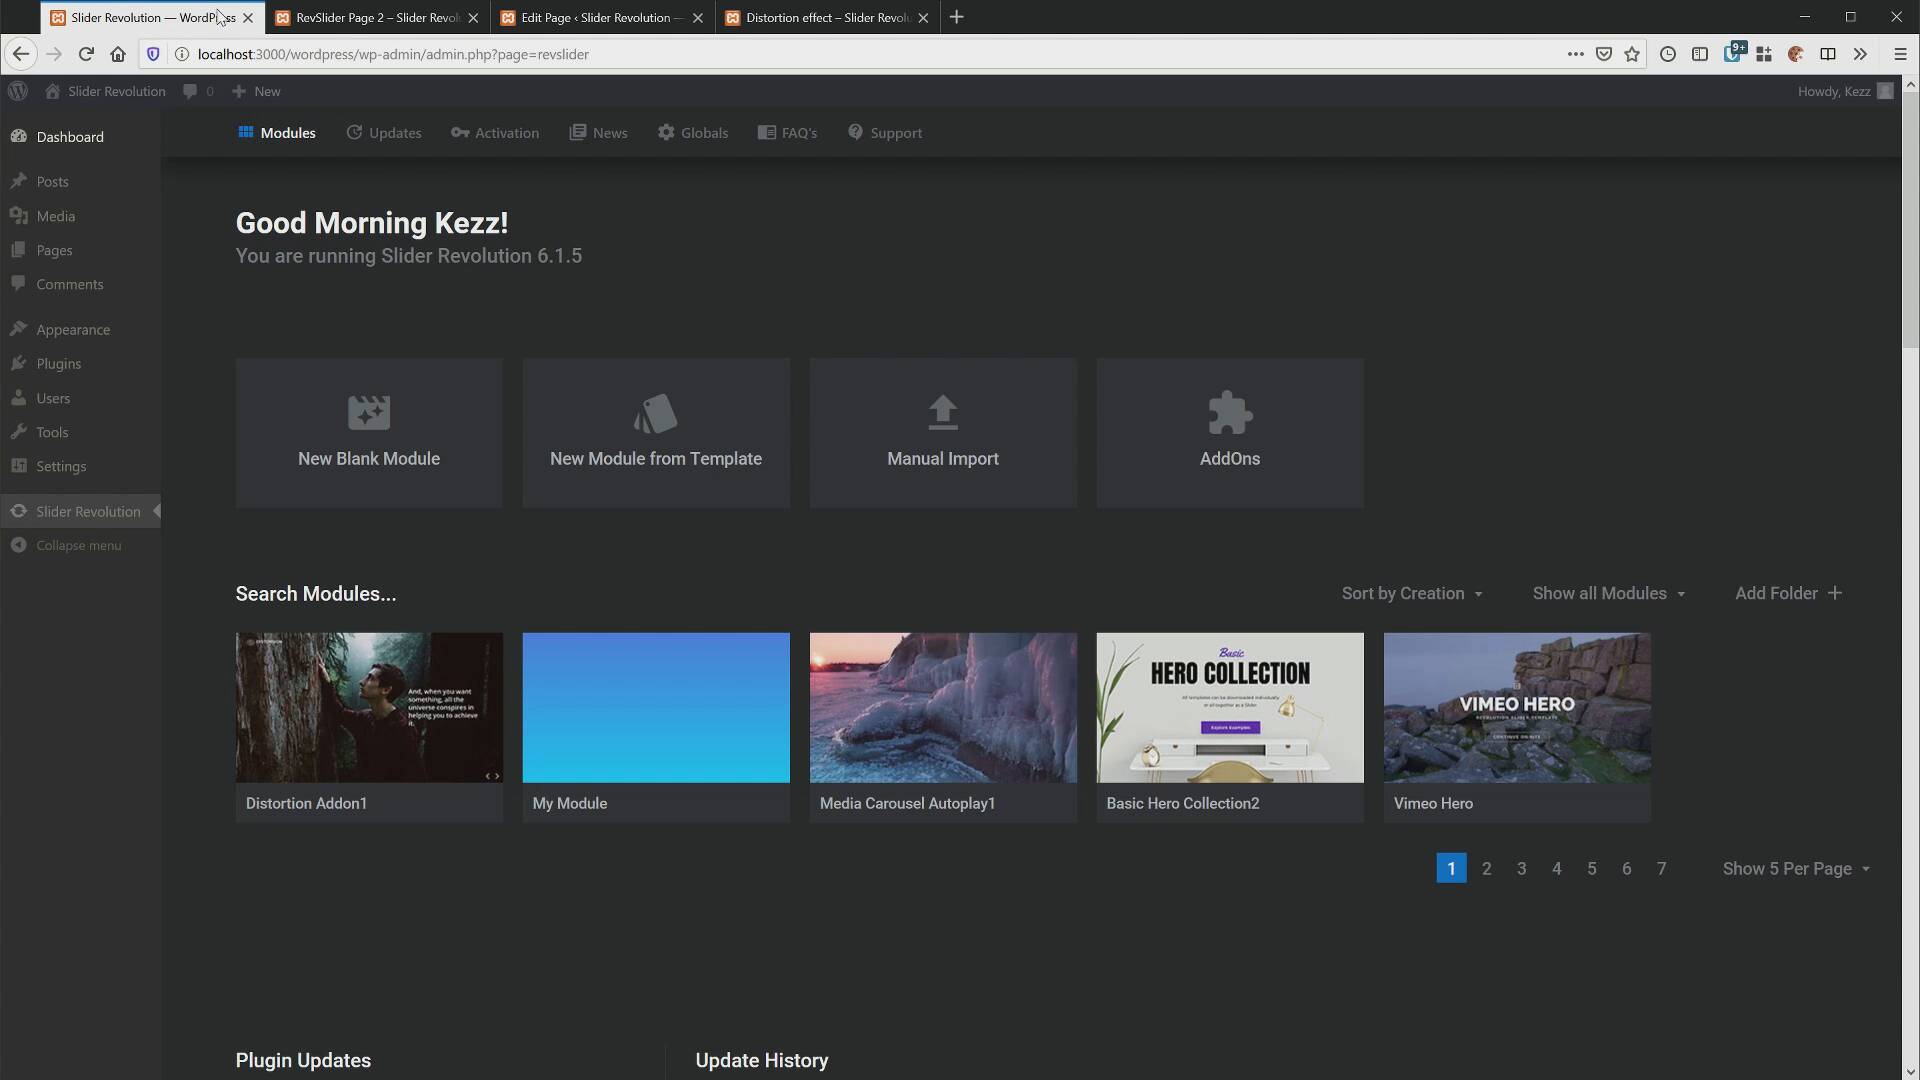This screenshot has width=1920, height=1080.
Task: Click the Manual Import upload icon
Action: [x=942, y=413]
